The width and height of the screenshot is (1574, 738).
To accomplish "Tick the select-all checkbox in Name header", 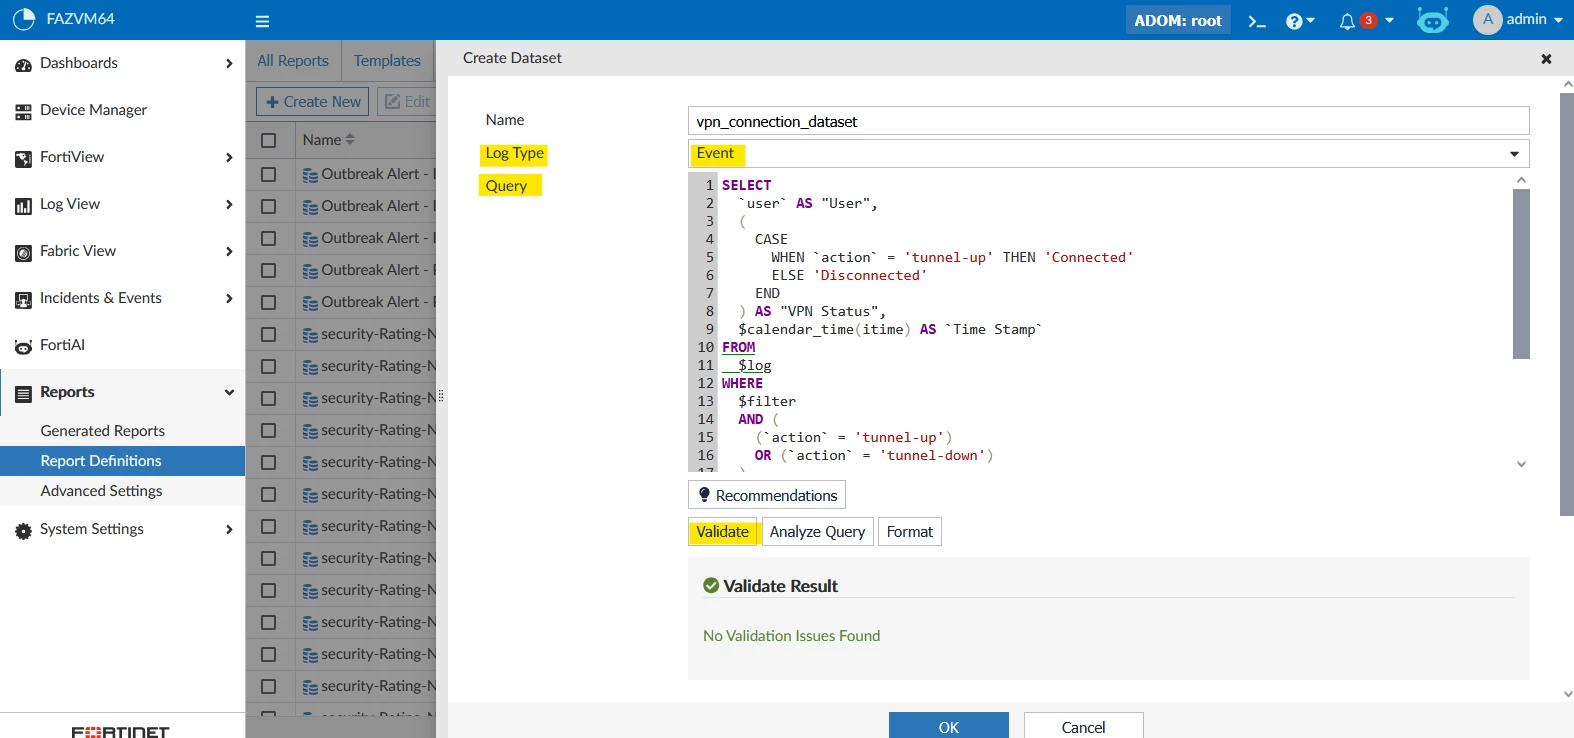I will click(x=269, y=140).
